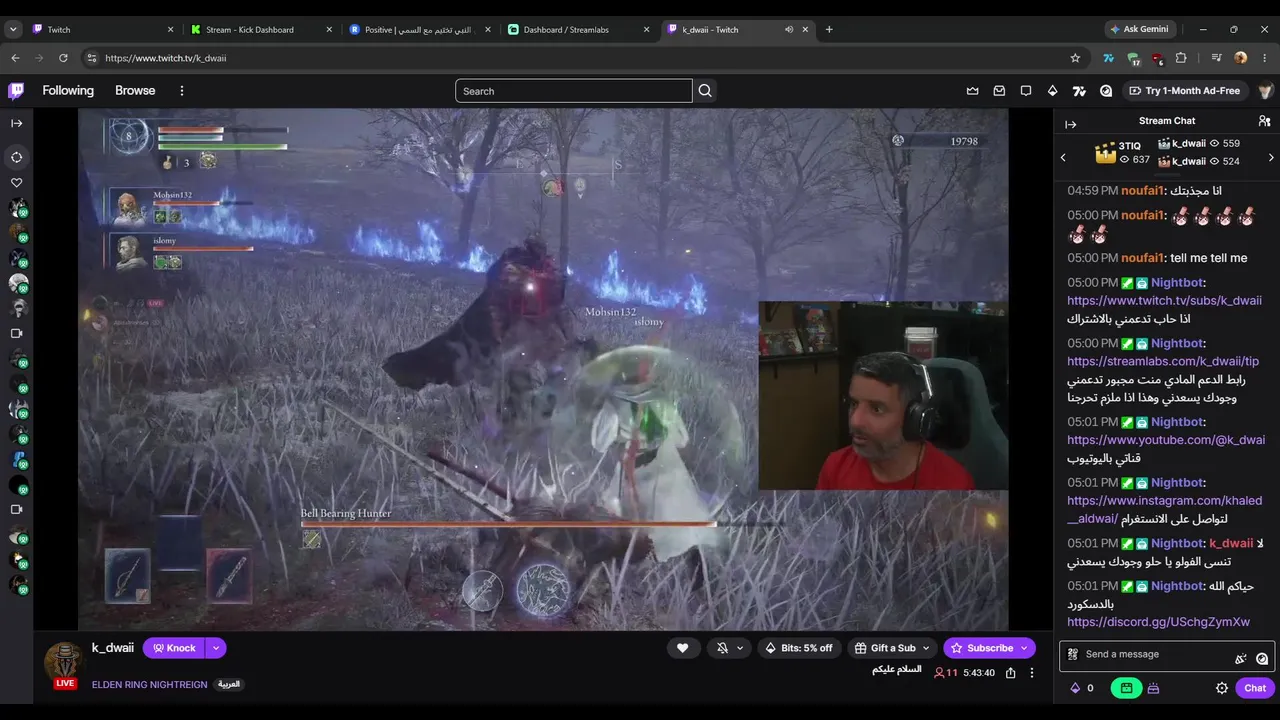
Task: Open Twitch user avatar menu
Action: [1265, 91]
